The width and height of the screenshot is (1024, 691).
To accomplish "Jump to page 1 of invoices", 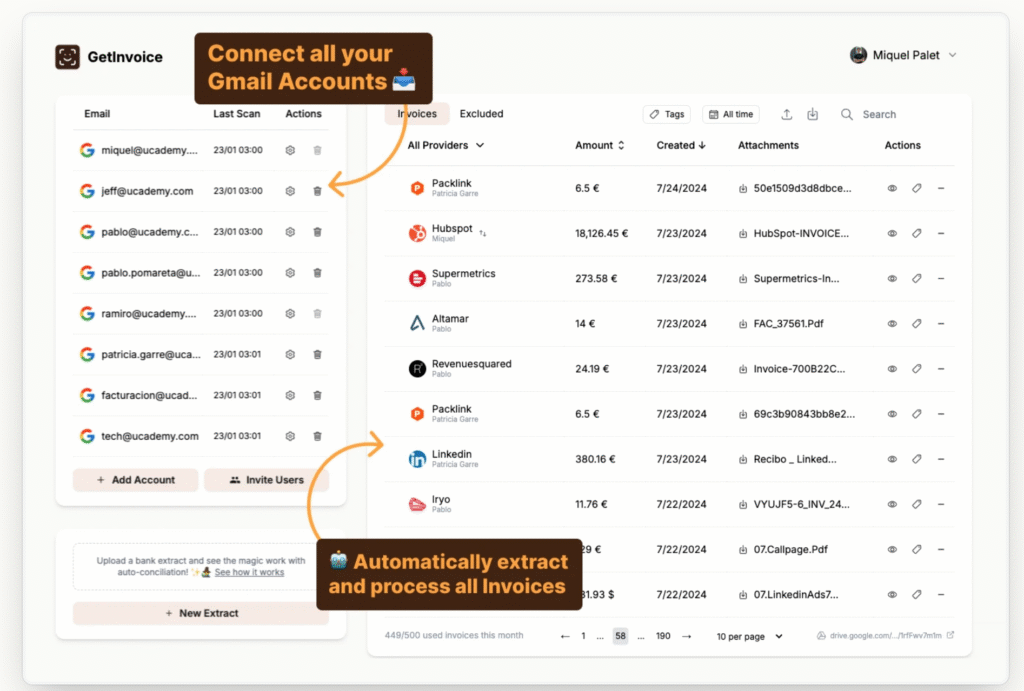I will click(583, 636).
